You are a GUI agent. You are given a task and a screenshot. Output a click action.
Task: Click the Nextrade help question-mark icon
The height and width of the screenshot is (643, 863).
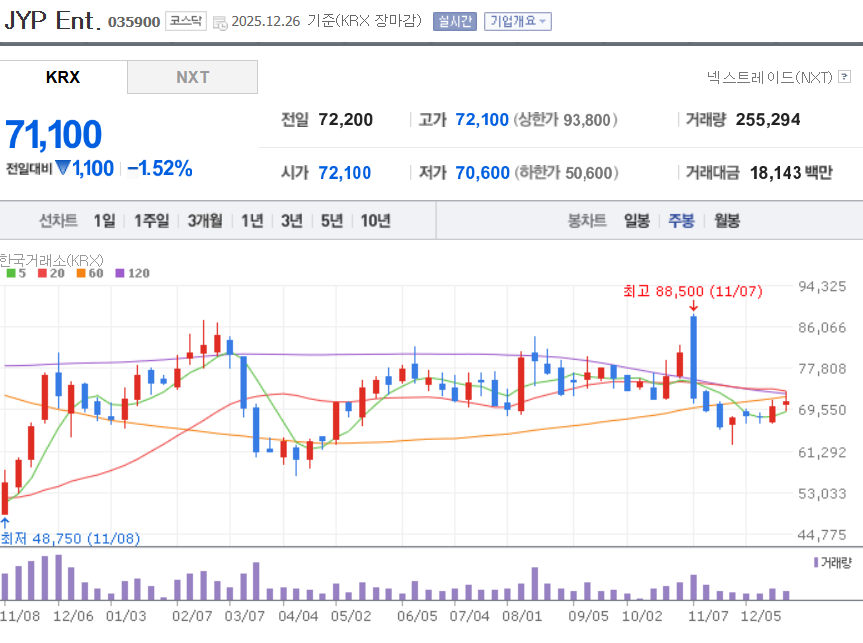coord(844,77)
